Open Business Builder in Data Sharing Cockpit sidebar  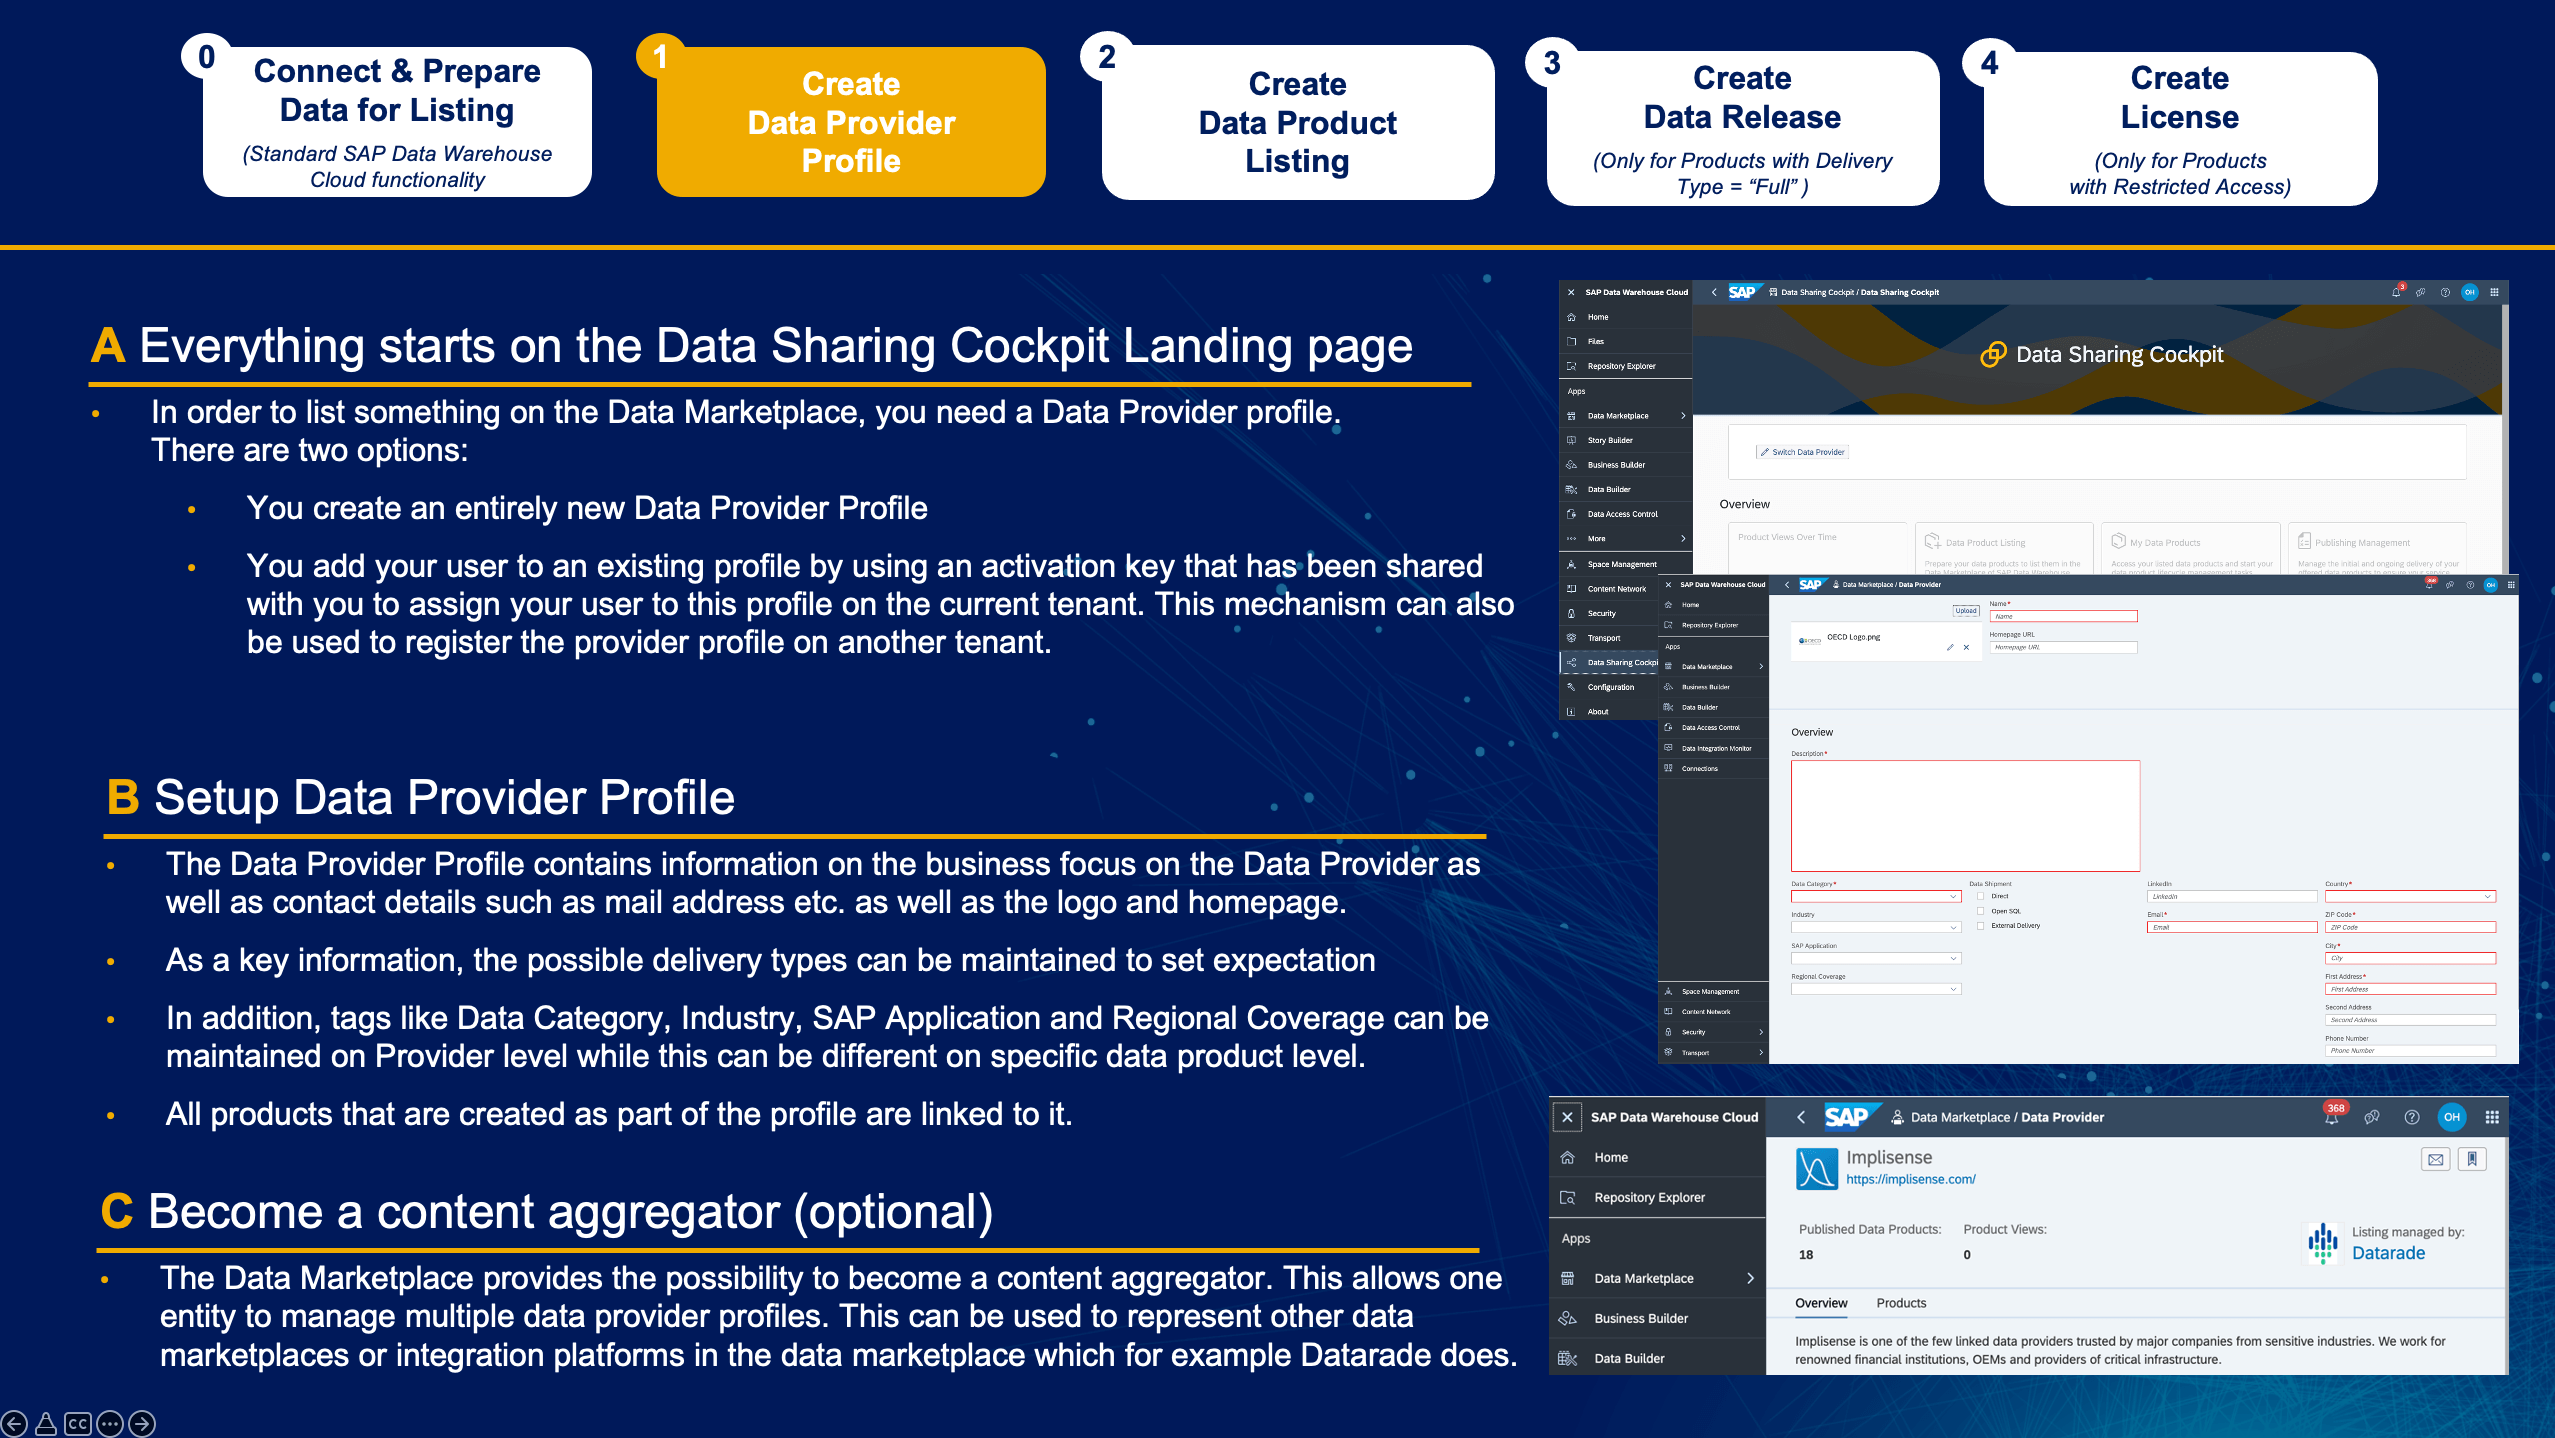[x=1625, y=465]
